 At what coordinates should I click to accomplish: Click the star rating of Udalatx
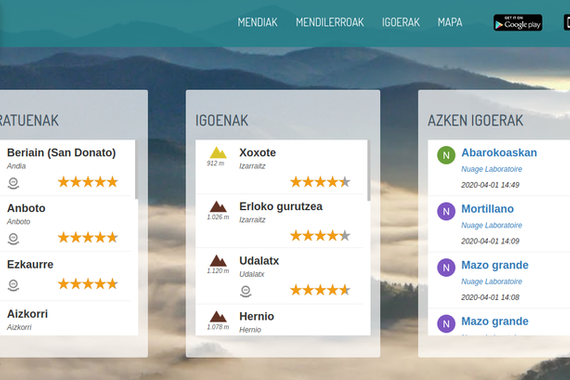(320, 290)
